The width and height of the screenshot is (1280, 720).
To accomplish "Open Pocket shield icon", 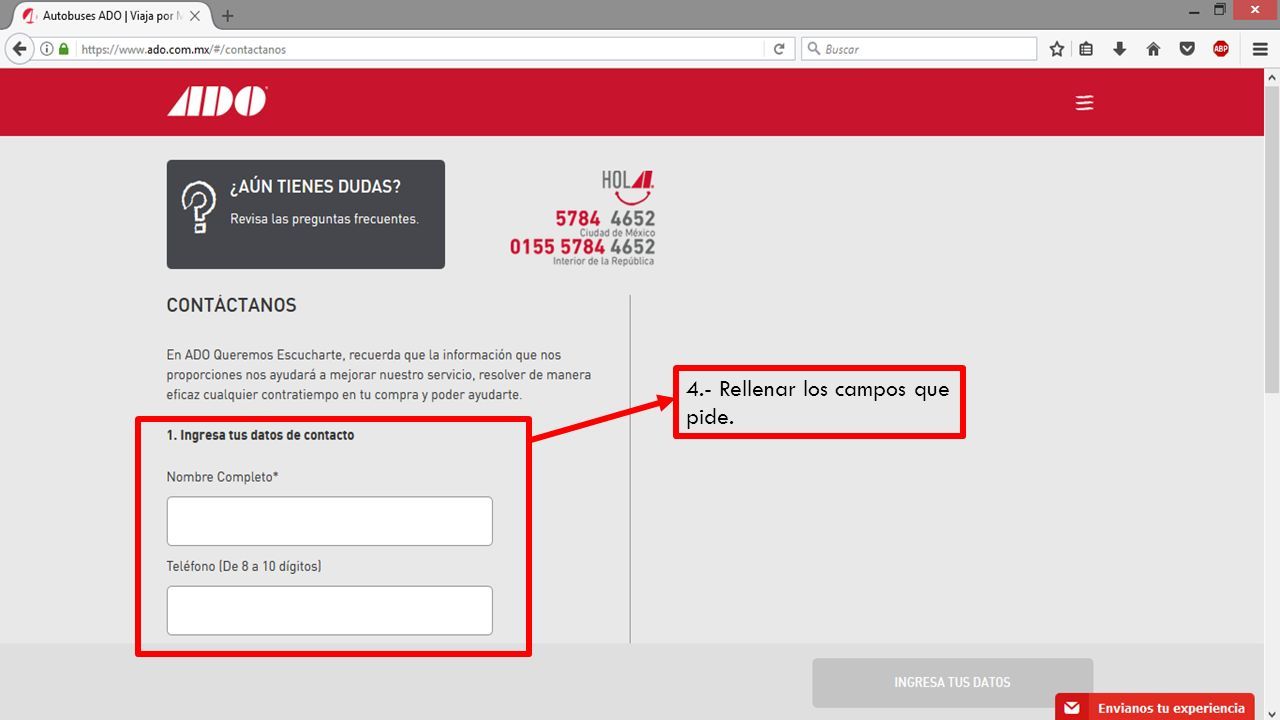I will (1187, 49).
